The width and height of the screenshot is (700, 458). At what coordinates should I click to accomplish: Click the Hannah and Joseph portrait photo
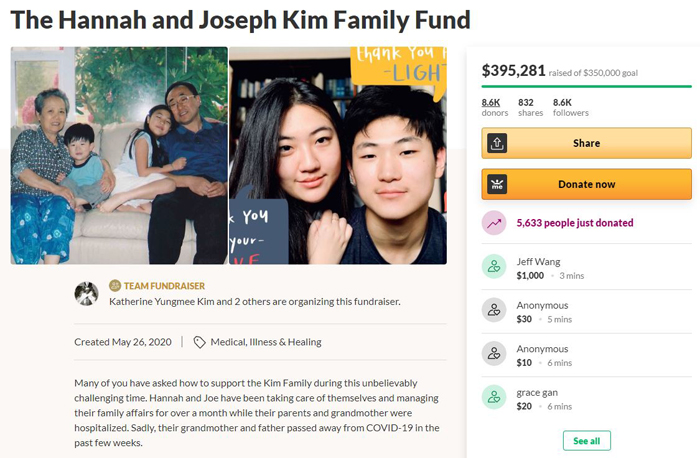tap(338, 155)
